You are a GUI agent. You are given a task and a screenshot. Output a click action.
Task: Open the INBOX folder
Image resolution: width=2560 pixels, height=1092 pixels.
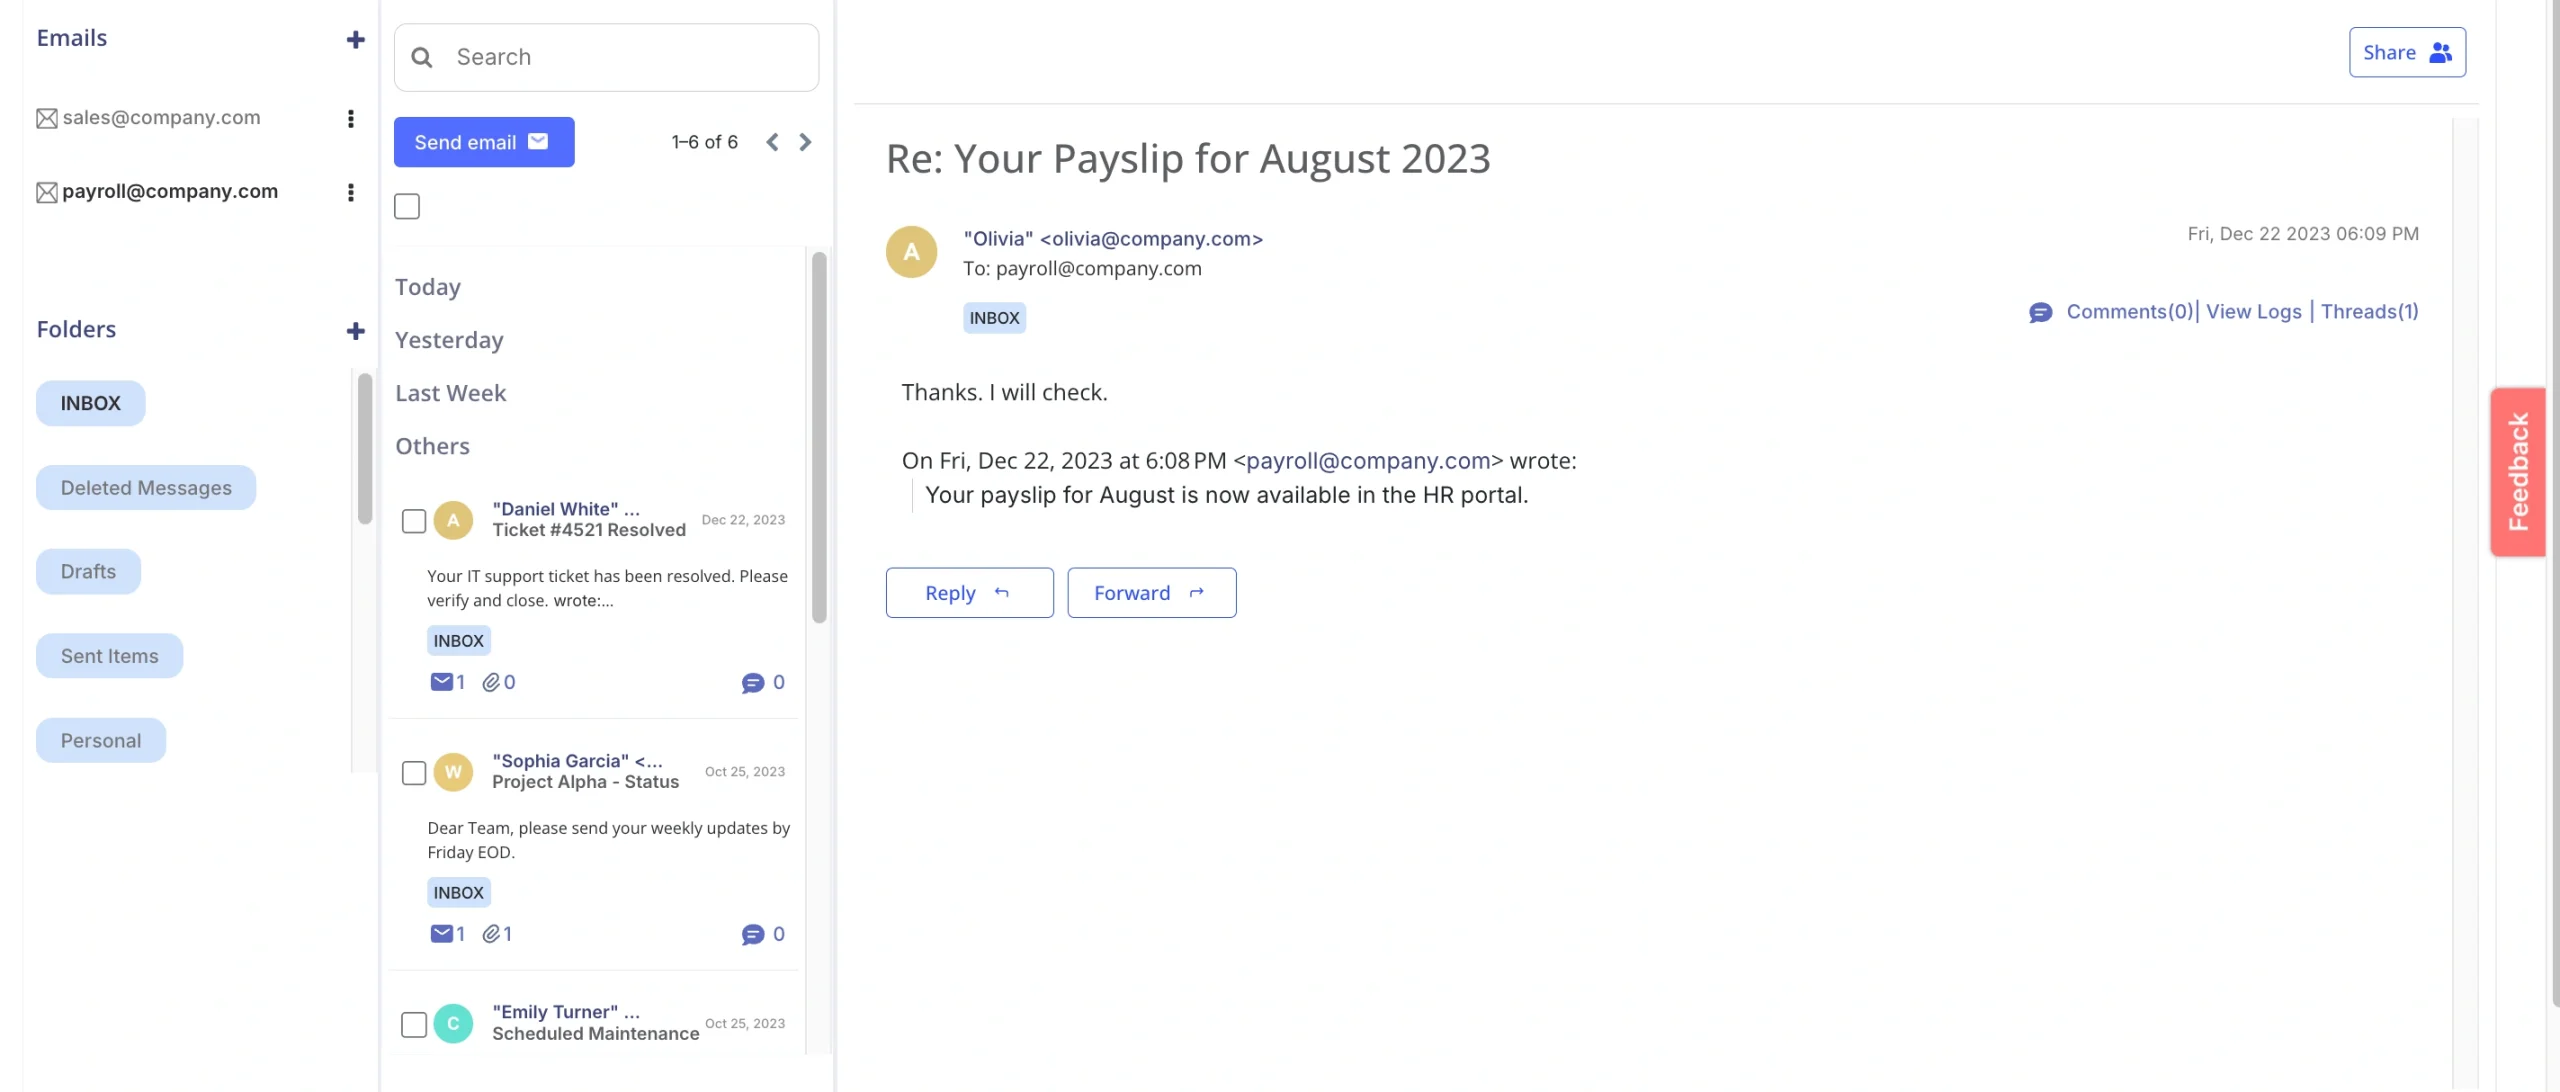click(x=90, y=403)
